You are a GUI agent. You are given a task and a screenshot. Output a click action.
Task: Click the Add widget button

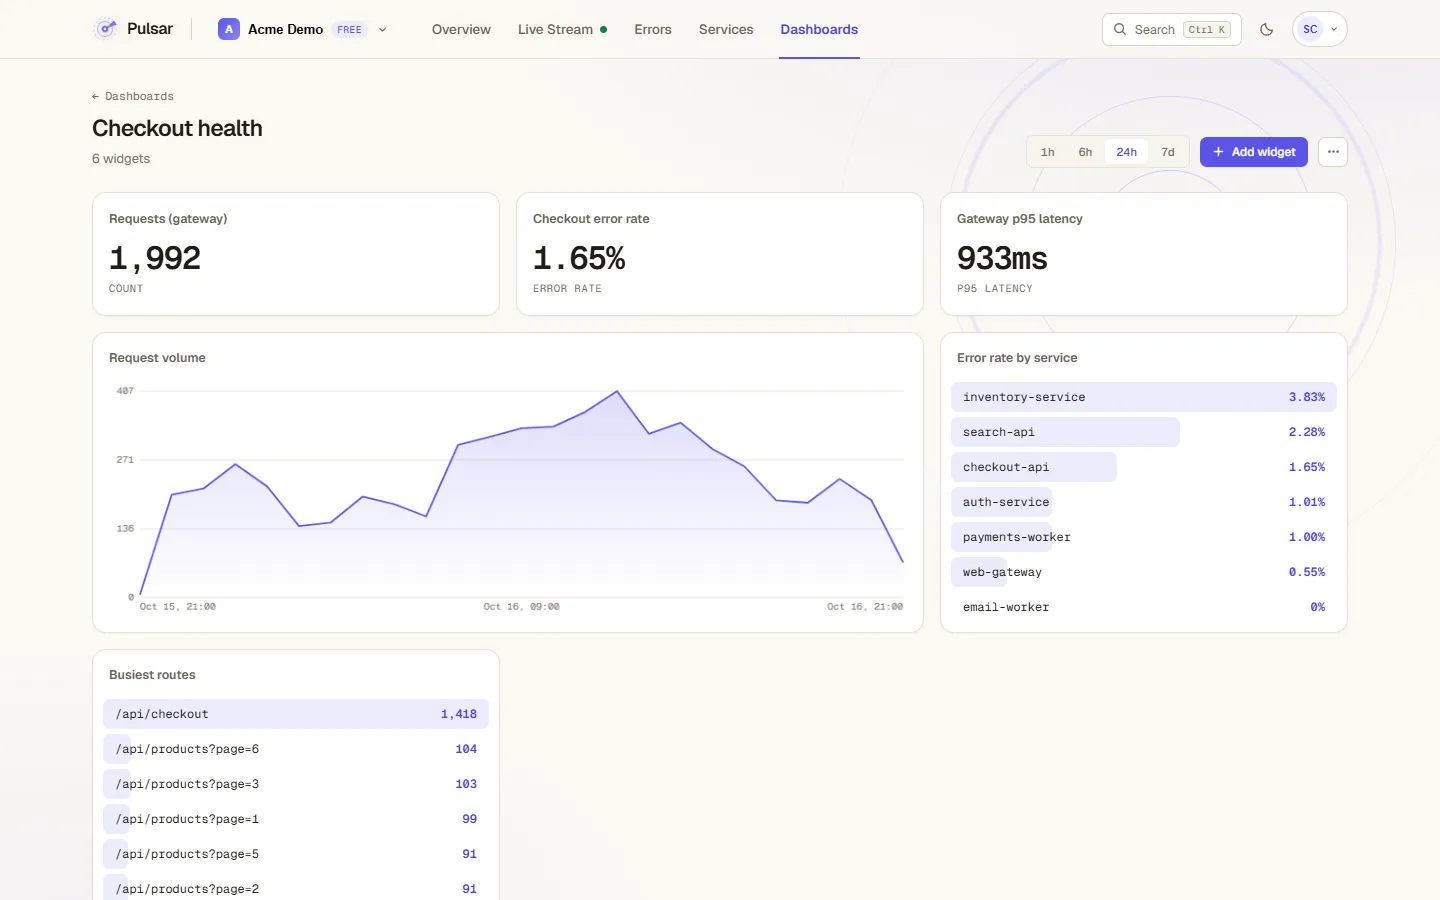pos(1254,152)
